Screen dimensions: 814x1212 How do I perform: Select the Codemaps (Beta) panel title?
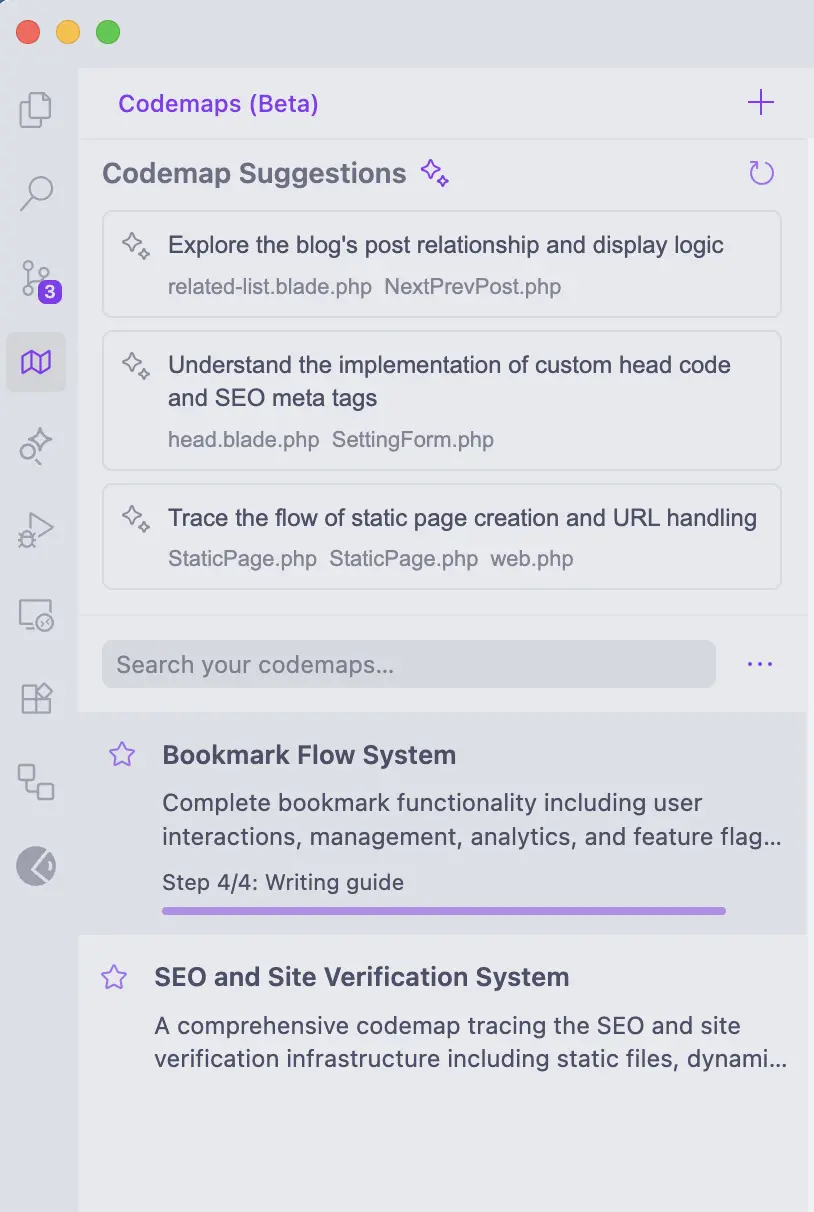(218, 104)
